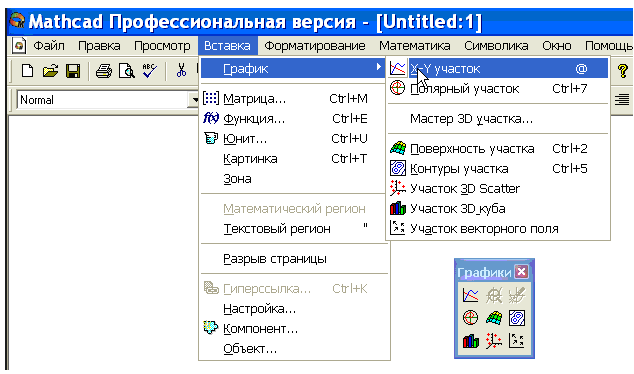Image resolution: width=634 pixels, height=374 pixels.
Task: Click Zoom plot icon in Графики palette
Action: click(494, 295)
